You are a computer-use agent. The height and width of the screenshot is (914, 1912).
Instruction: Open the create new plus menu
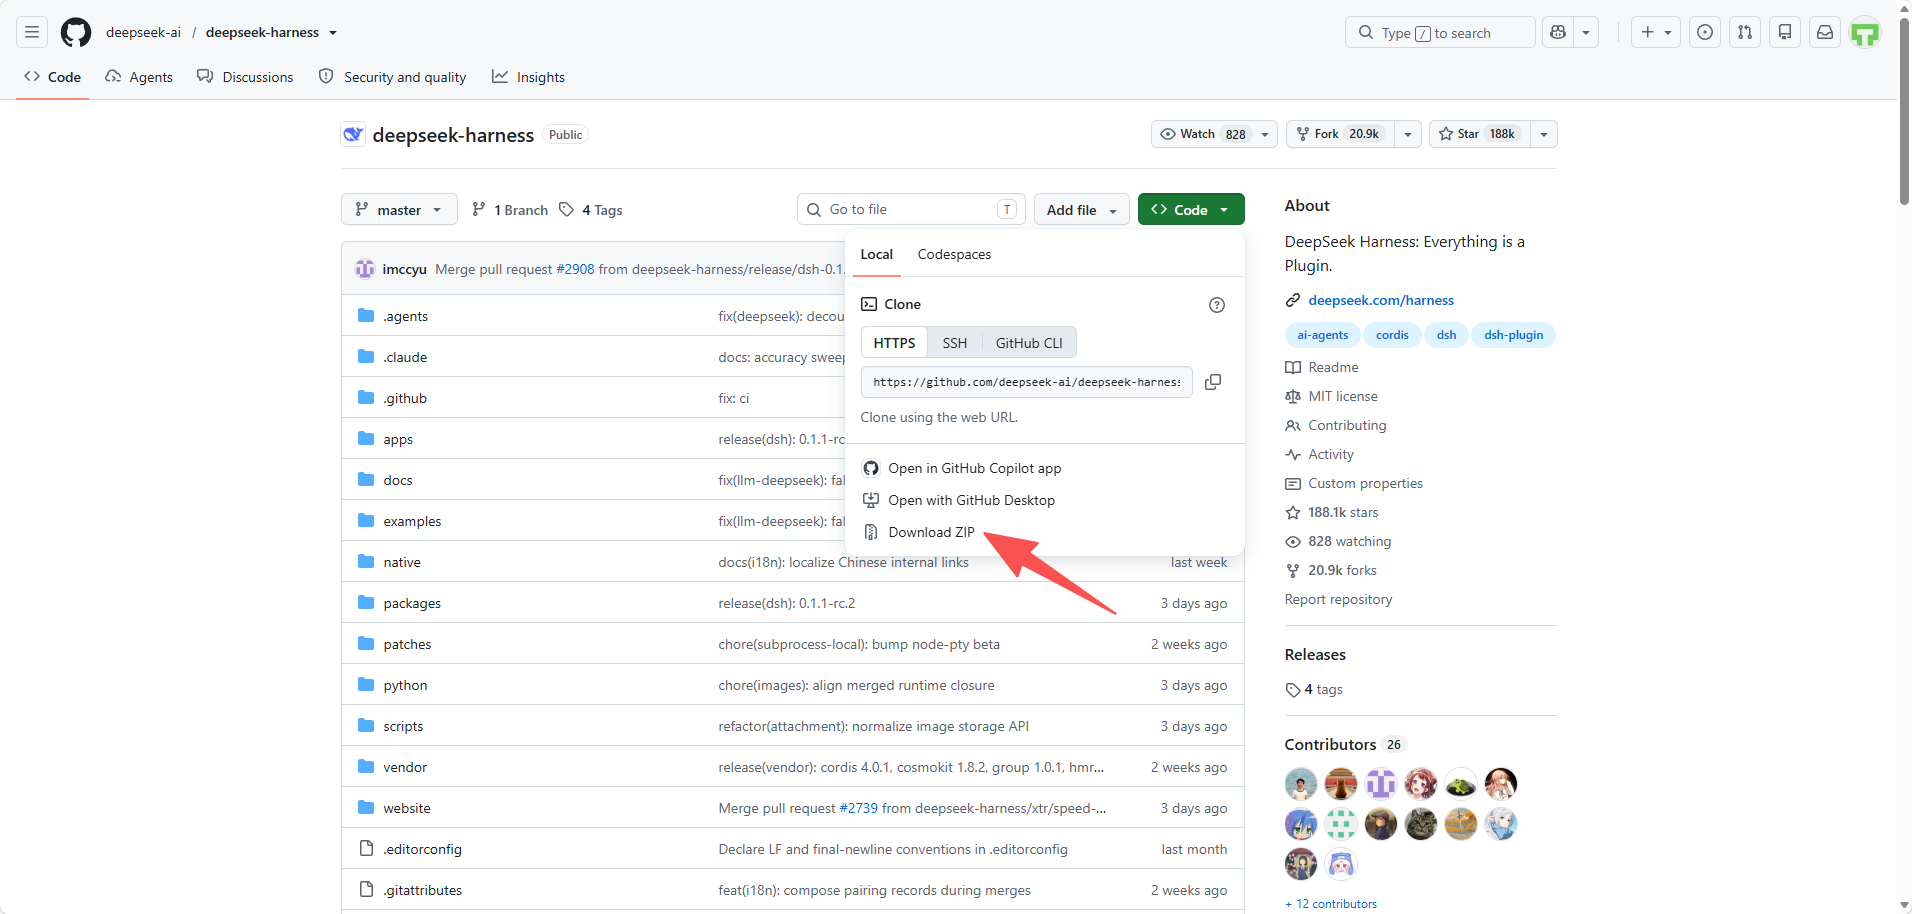click(1655, 32)
